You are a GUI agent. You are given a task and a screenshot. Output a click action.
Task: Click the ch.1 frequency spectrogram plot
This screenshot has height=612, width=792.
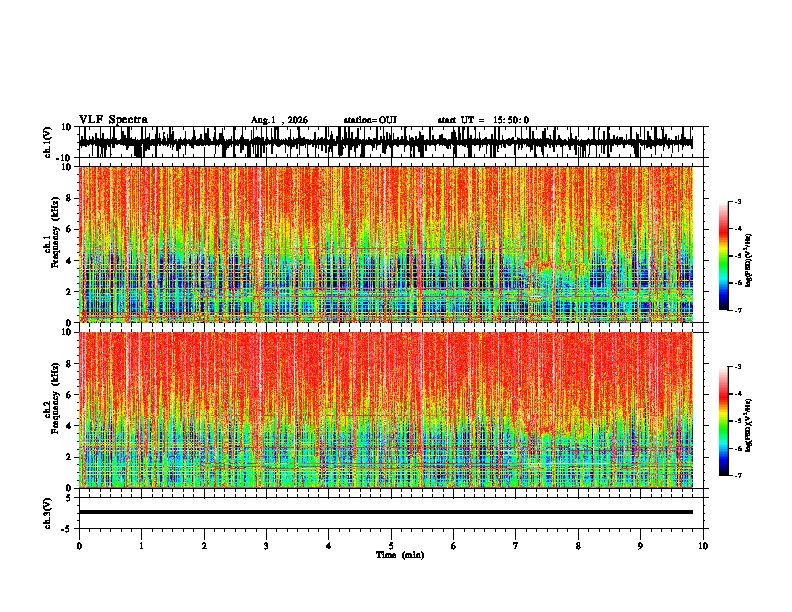pyautogui.click(x=386, y=244)
